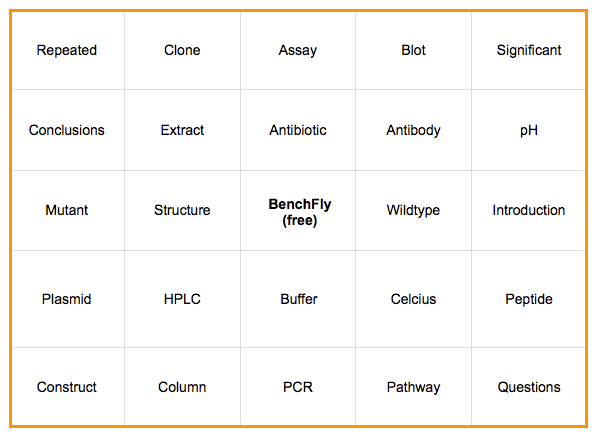
Task: Select the Questions square
Action: click(529, 387)
